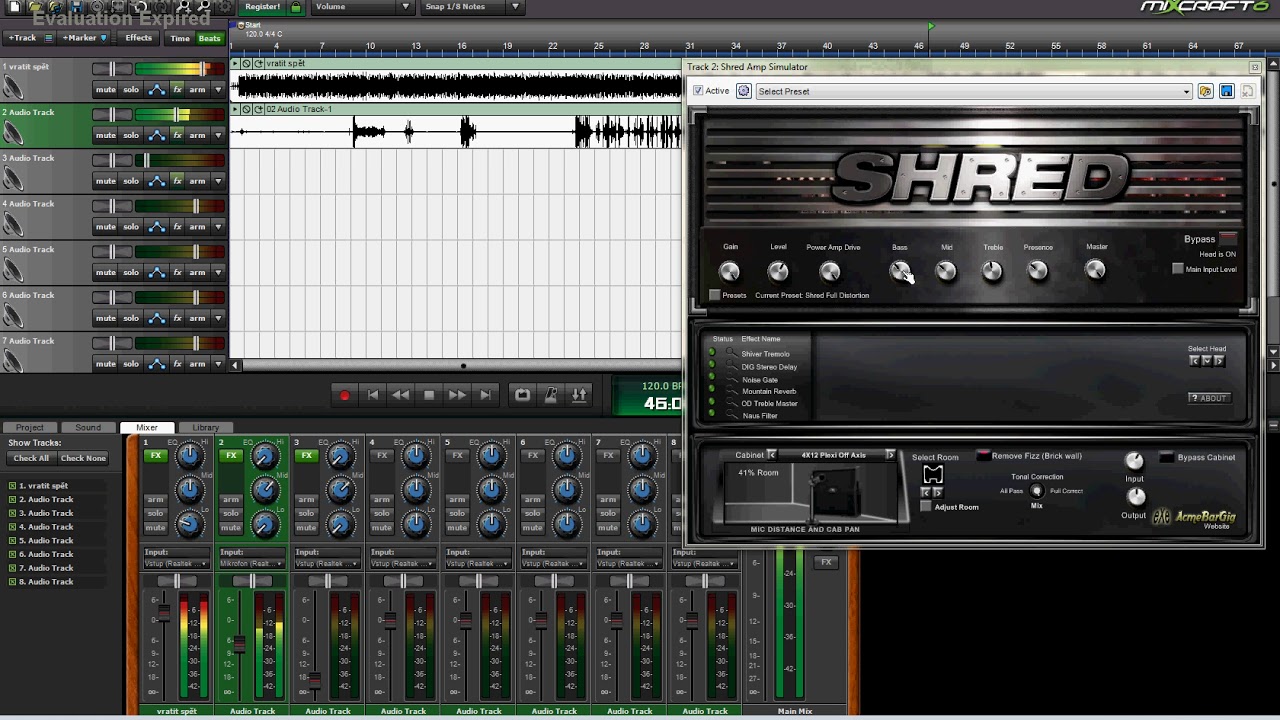Switch timeline to Beats mode
Viewport: 1280px width, 720px height.
[x=209, y=38]
